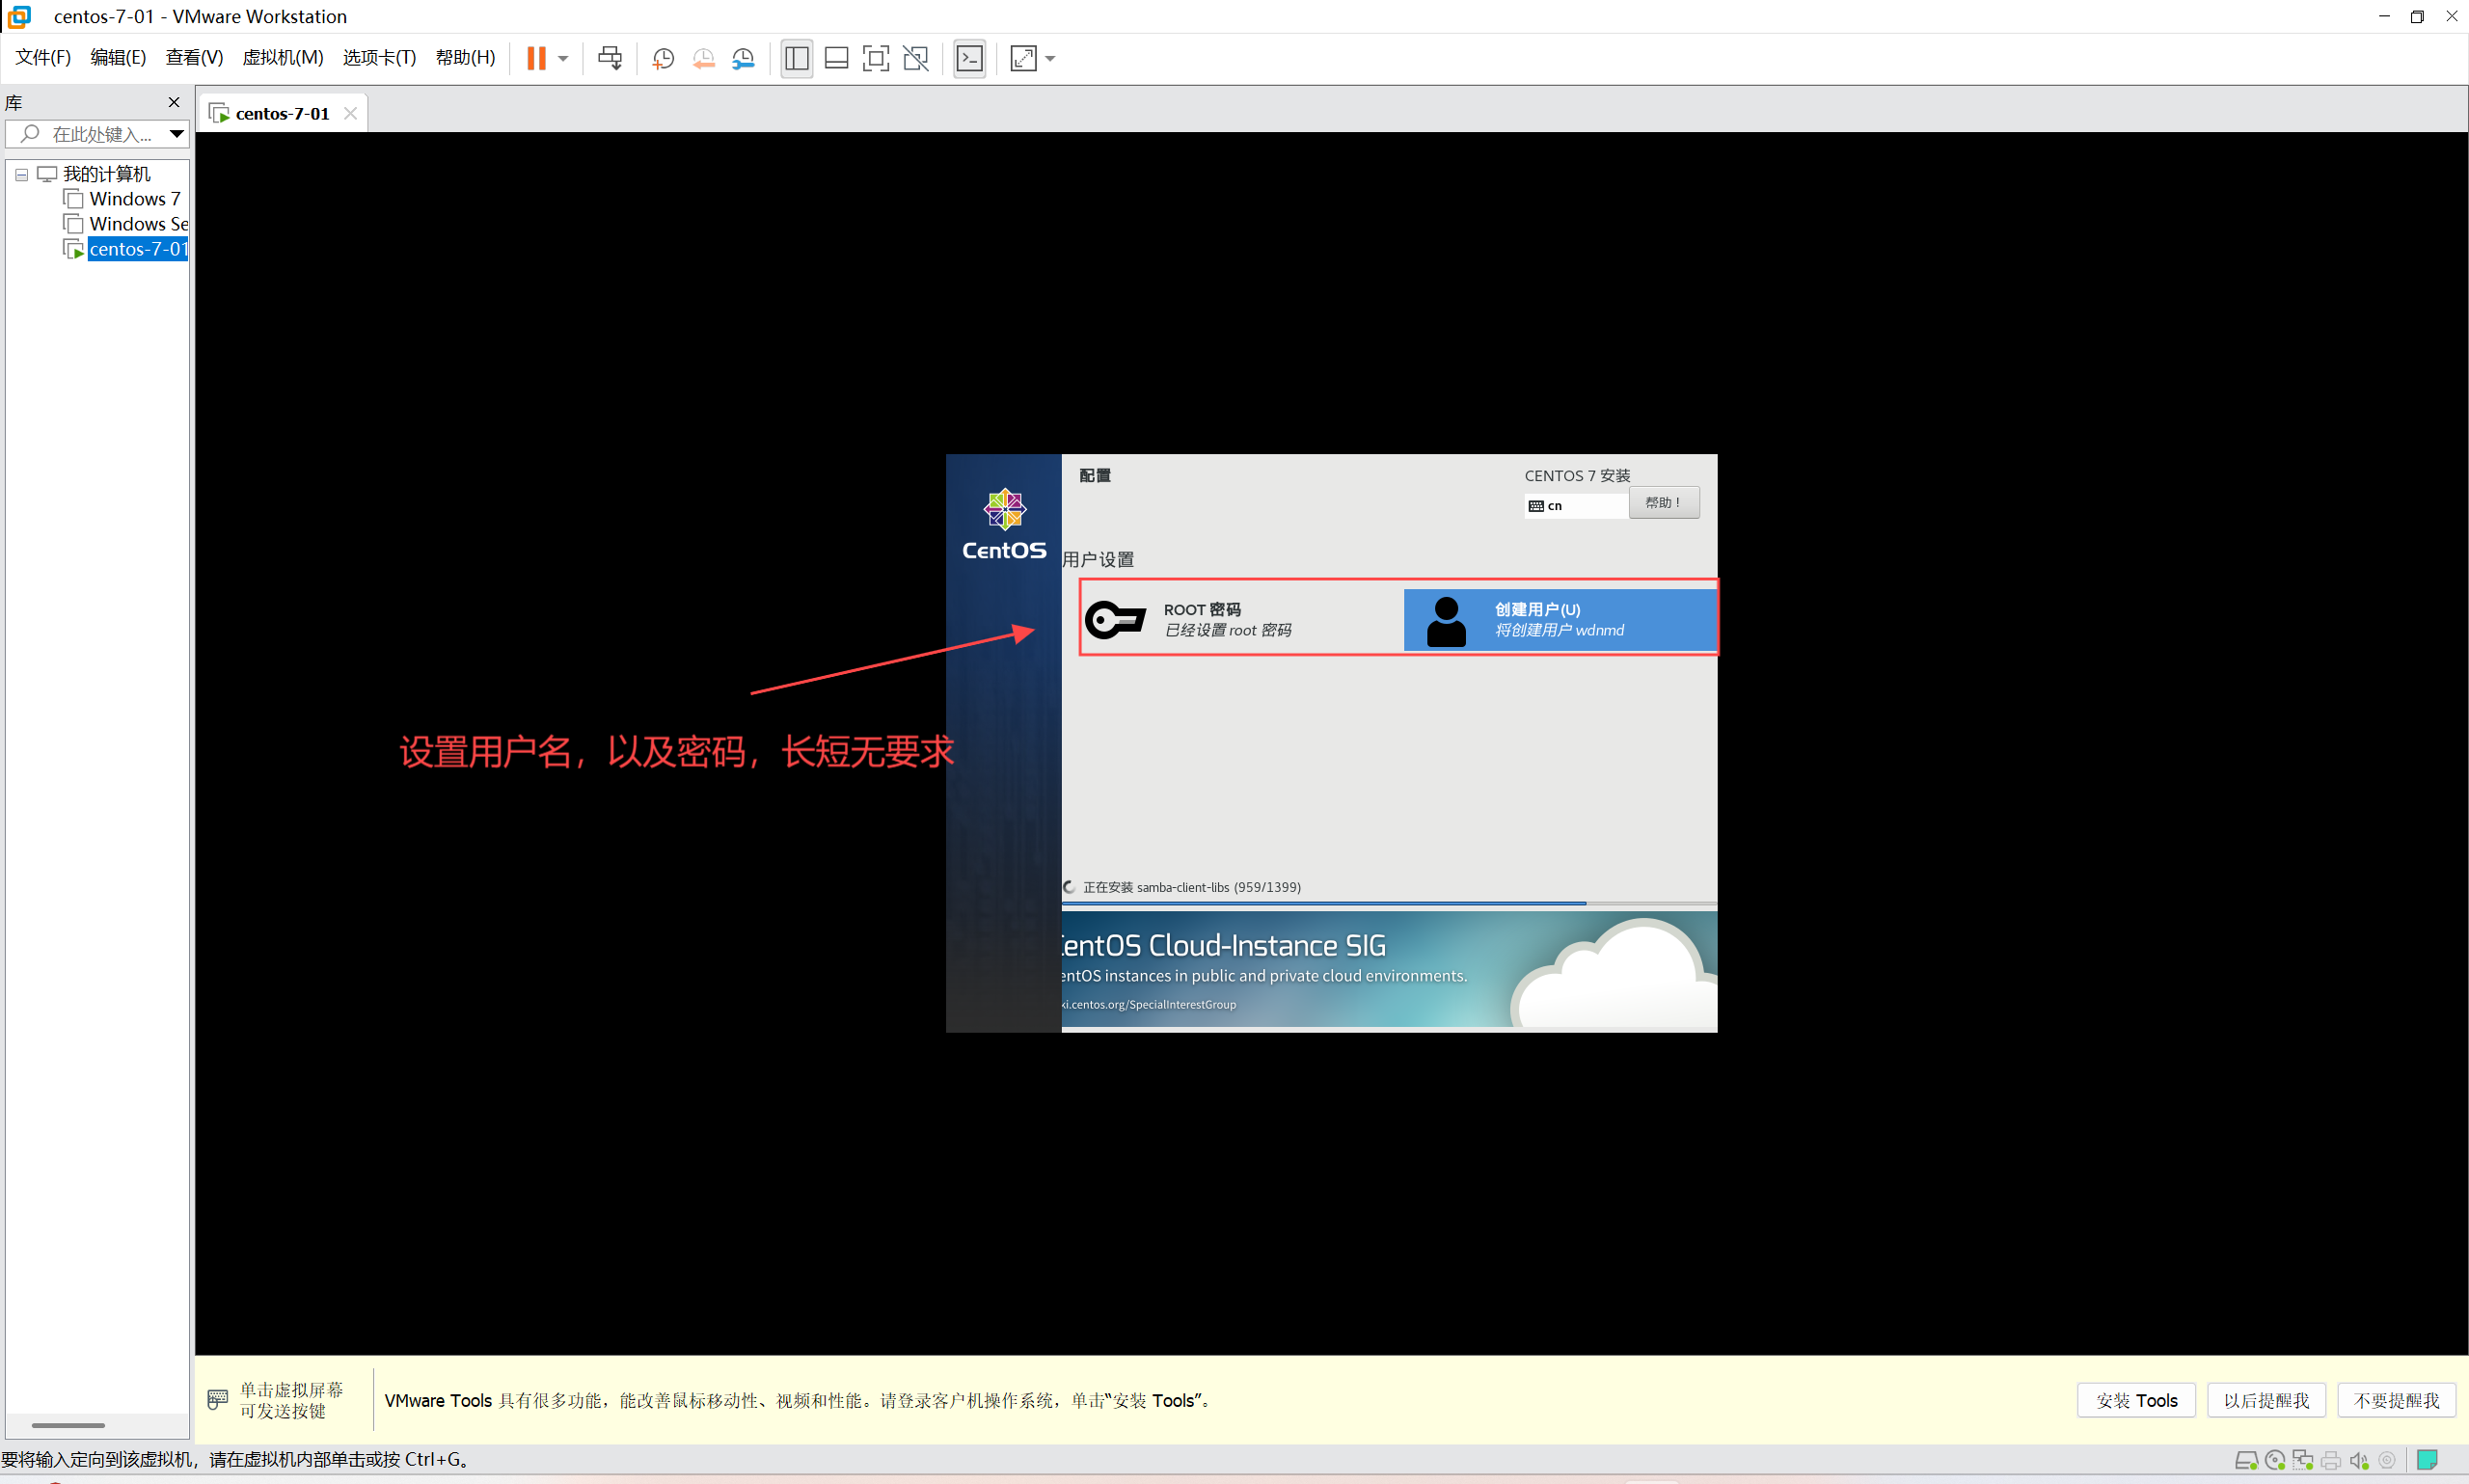Click the 安装 Tools button
2469x1484 pixels.
tap(2135, 1400)
